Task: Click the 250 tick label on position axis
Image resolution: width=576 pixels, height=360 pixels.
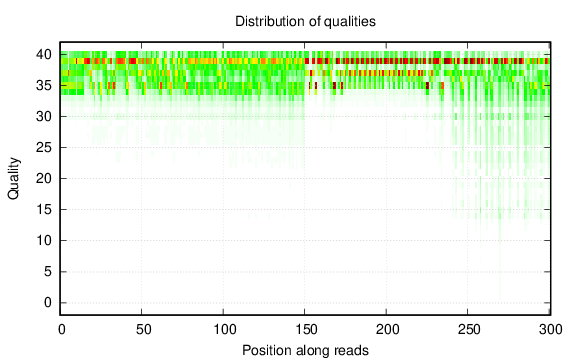Action: tap(469, 329)
